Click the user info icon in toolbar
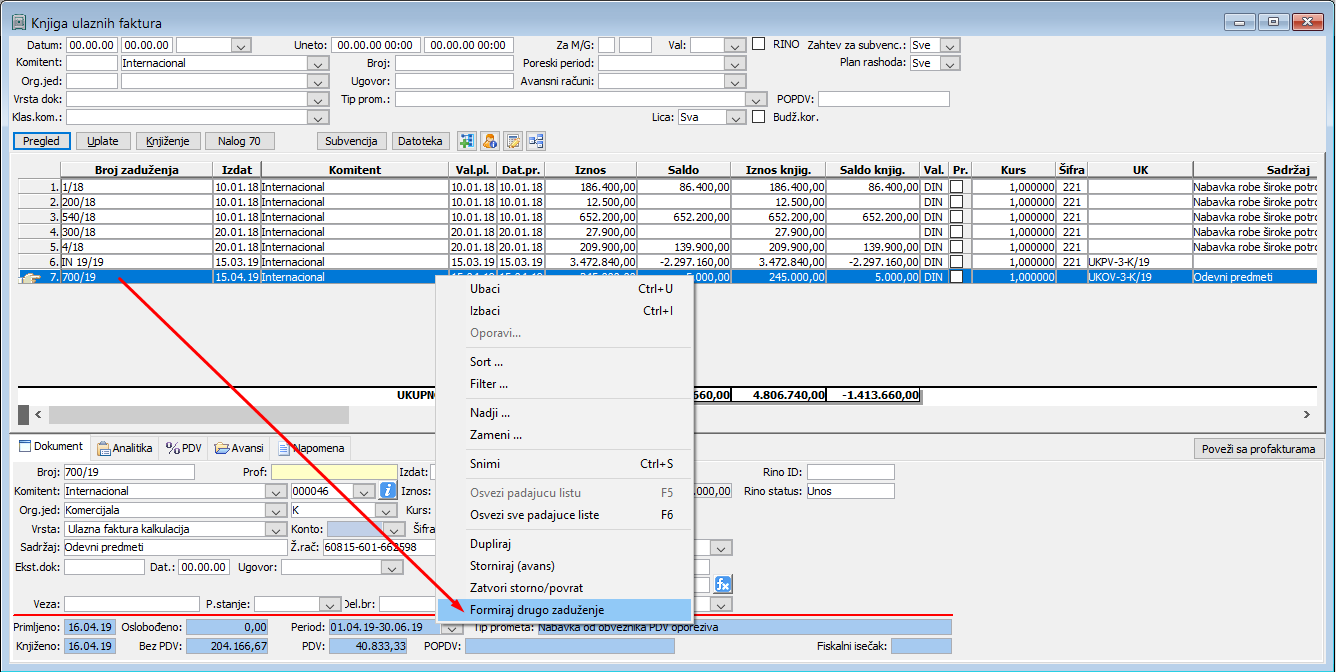 coord(490,141)
